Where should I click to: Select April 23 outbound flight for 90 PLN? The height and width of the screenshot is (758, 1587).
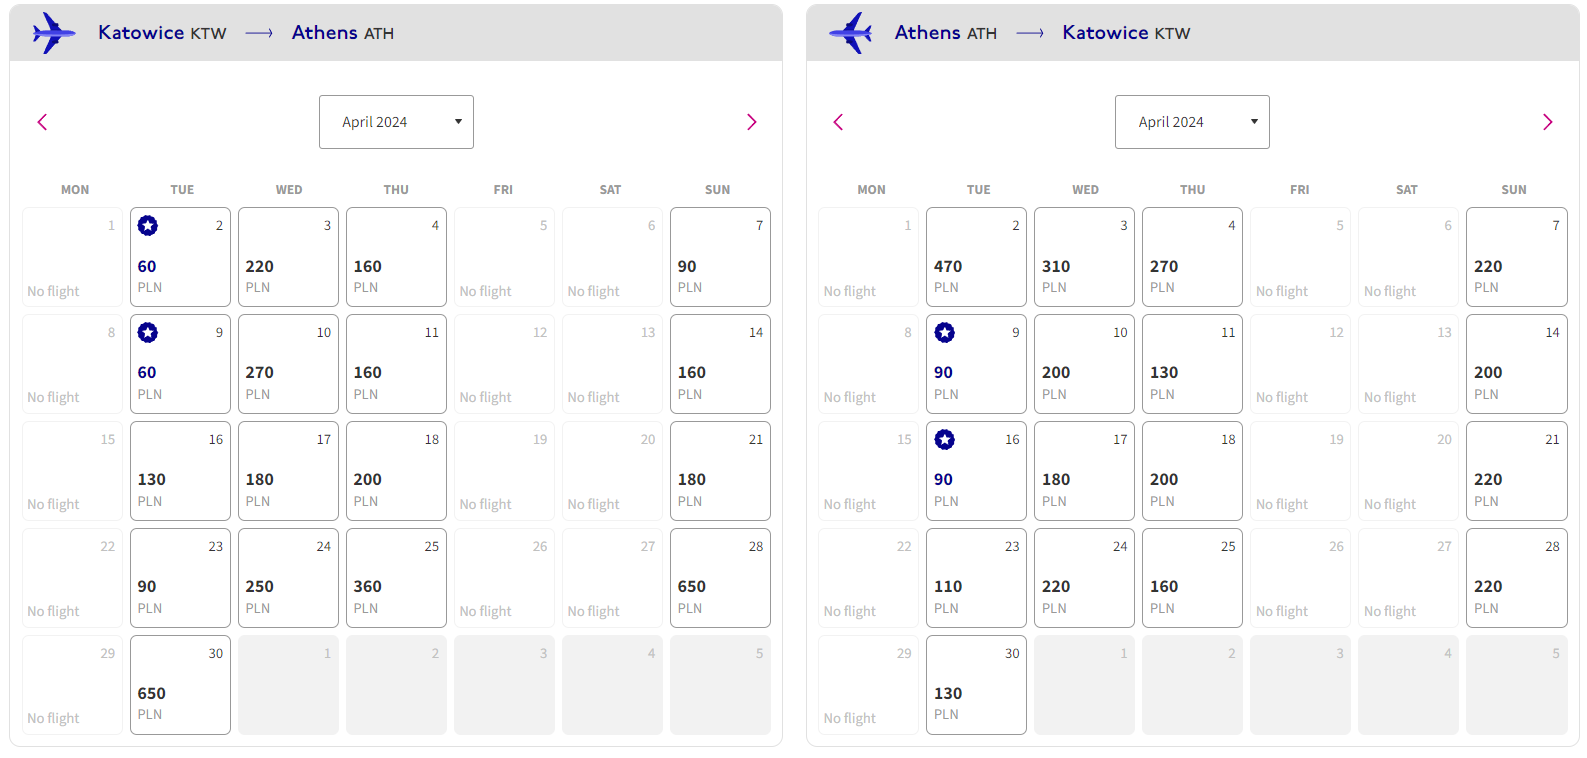pos(180,578)
